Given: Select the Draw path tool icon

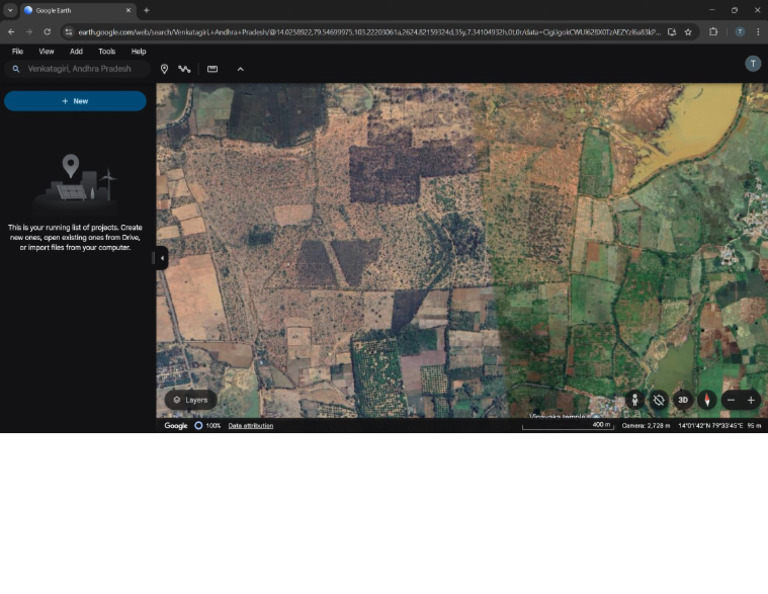Looking at the screenshot, I should point(185,69).
